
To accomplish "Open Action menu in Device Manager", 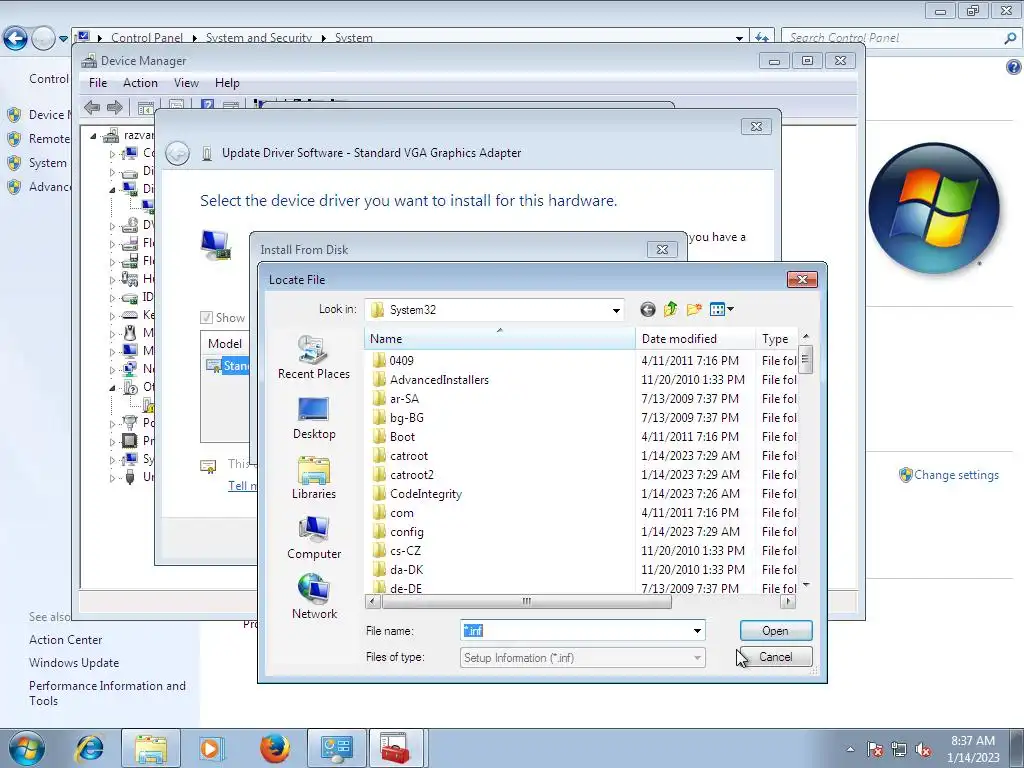I will (x=140, y=83).
